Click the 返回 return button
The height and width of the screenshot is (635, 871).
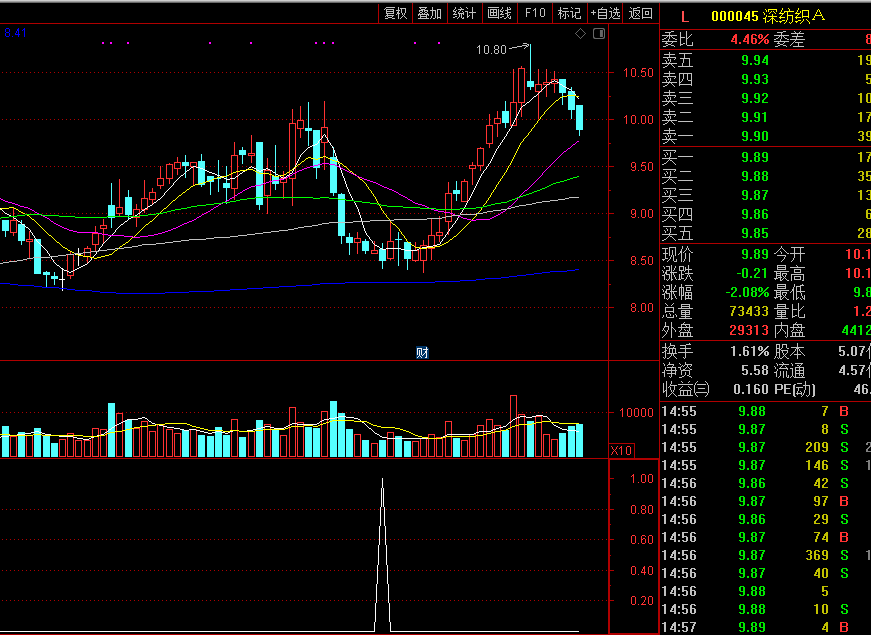640,13
